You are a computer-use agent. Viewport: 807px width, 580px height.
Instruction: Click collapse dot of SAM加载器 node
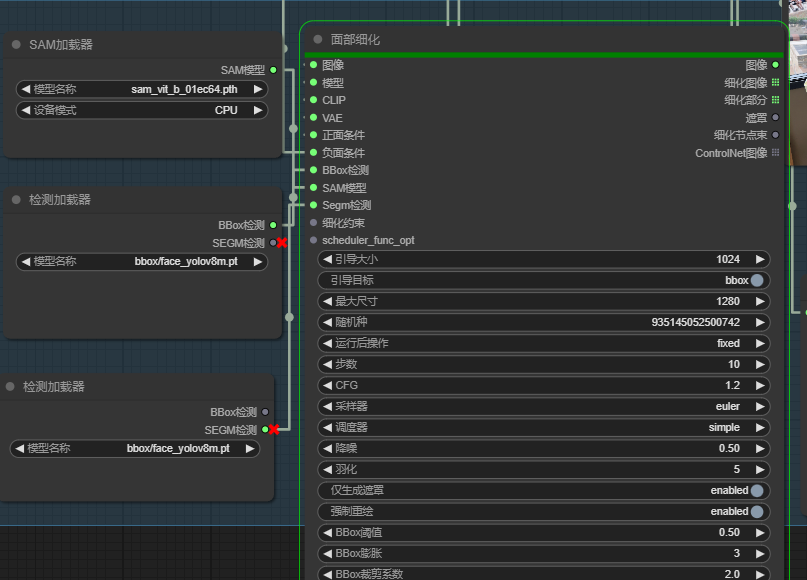[16, 45]
